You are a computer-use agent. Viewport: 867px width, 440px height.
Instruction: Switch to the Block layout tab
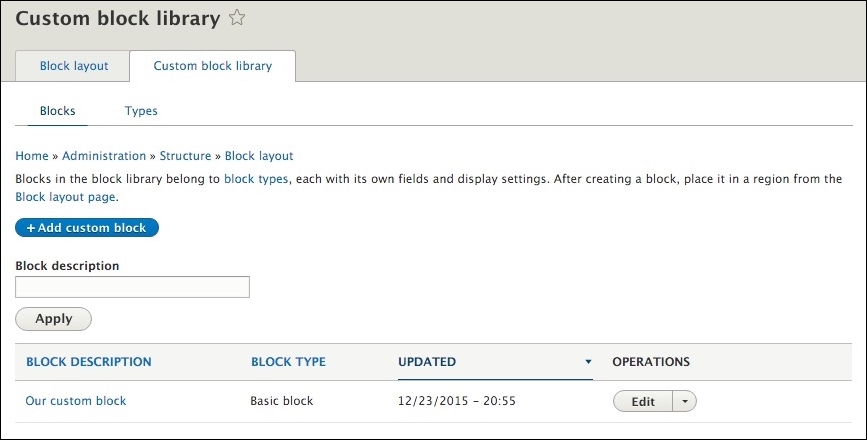(73, 66)
